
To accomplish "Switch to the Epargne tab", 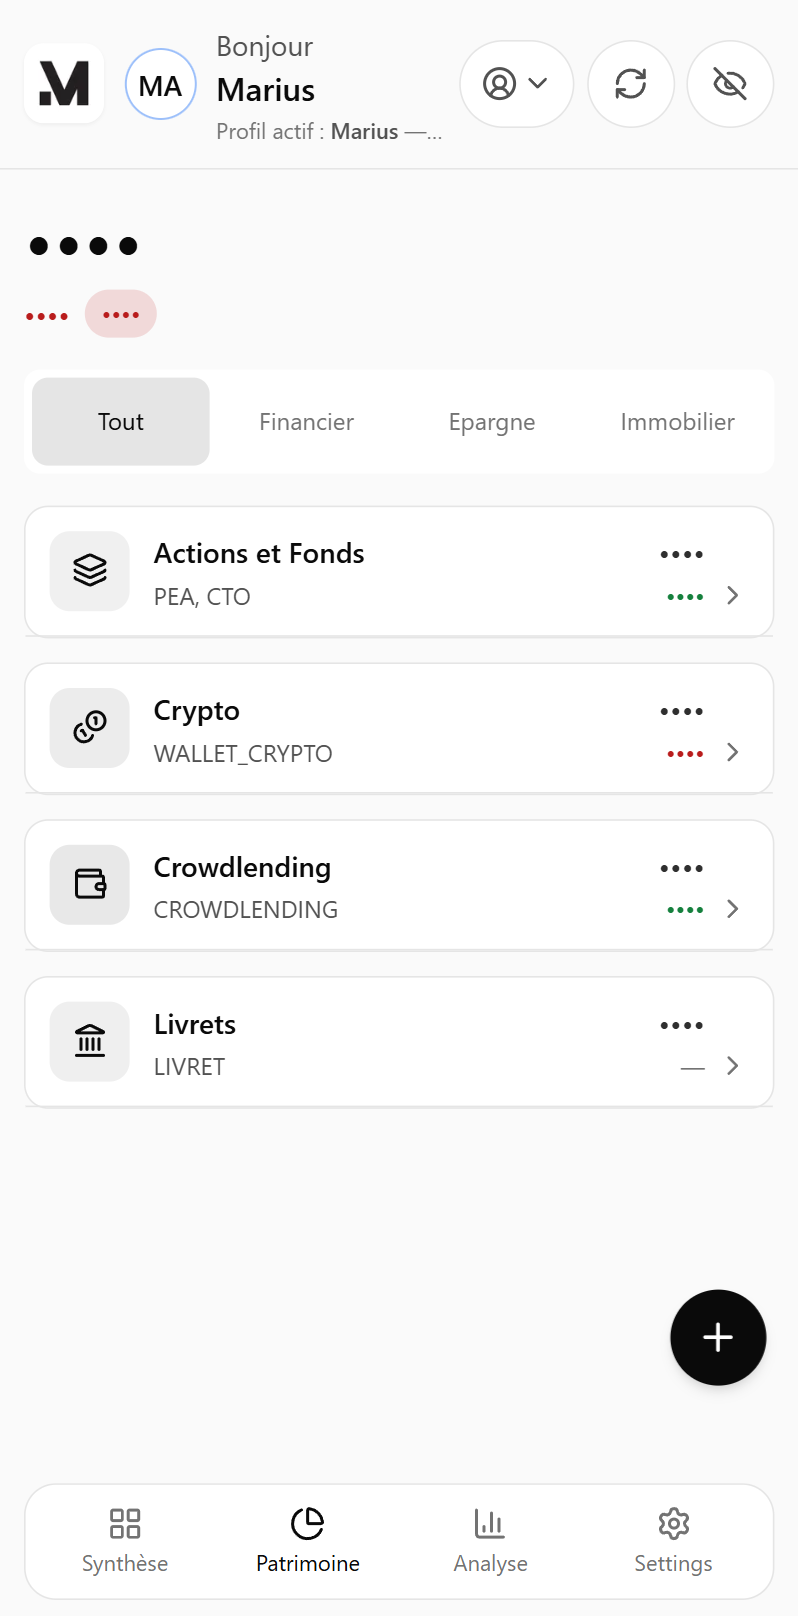I will (x=492, y=422).
